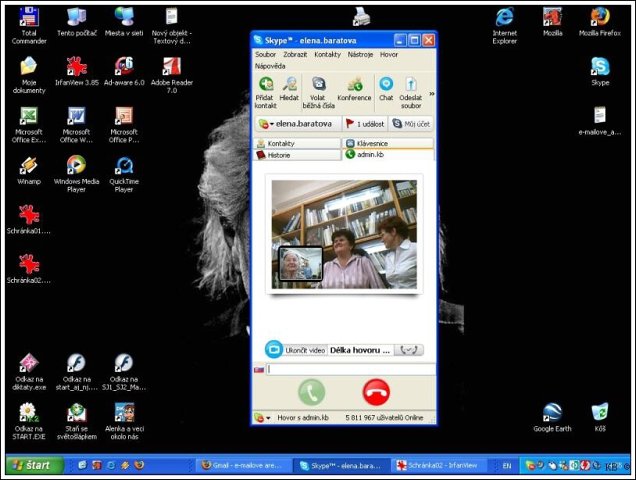Screen dimensions: 636x480
Task: Switch to the Klávesnice tab
Action: 388,143
